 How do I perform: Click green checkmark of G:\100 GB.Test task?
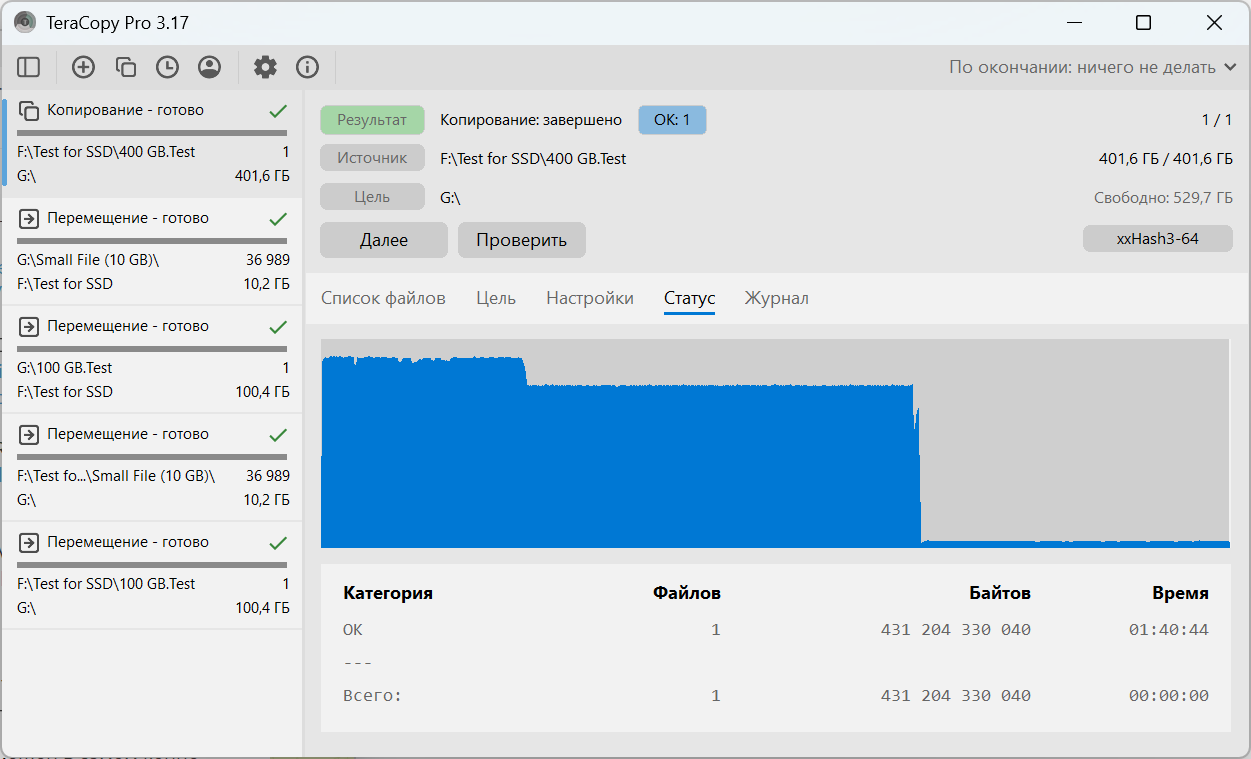[x=278, y=327]
